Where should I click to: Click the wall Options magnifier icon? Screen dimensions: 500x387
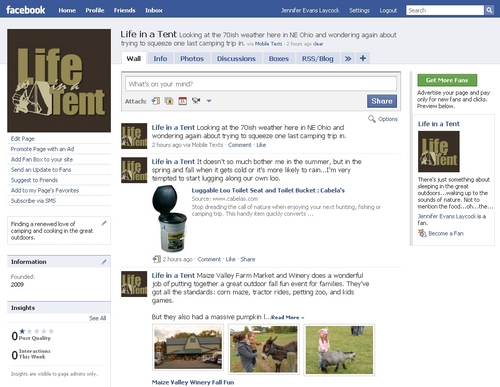(x=372, y=119)
